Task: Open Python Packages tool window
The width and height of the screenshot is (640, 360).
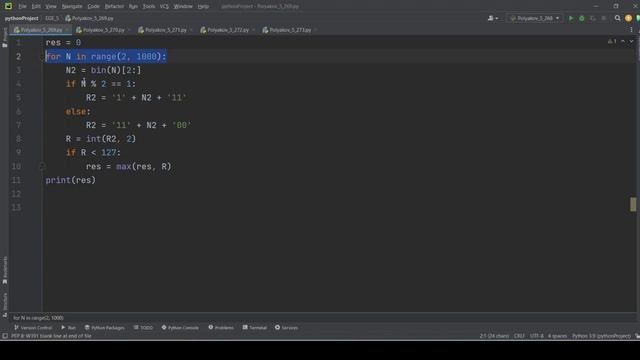Action: tap(104, 327)
